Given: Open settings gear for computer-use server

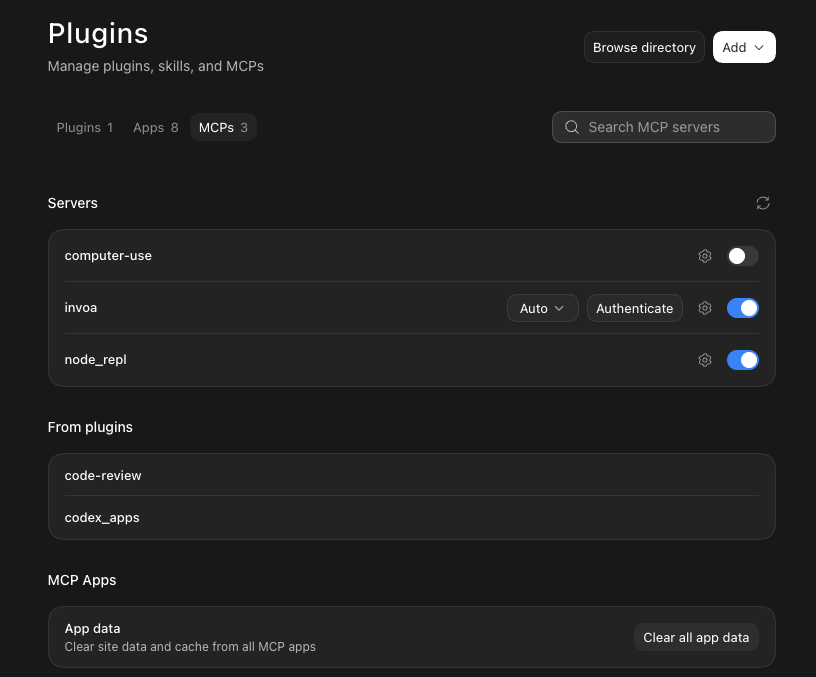Looking at the screenshot, I should (705, 256).
